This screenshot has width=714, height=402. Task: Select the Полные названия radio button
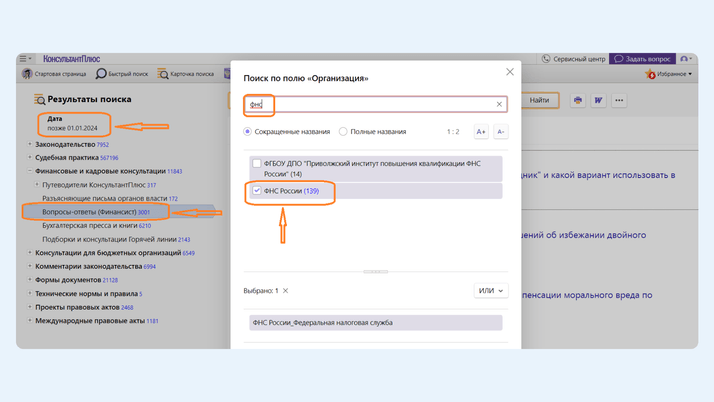tap(343, 132)
